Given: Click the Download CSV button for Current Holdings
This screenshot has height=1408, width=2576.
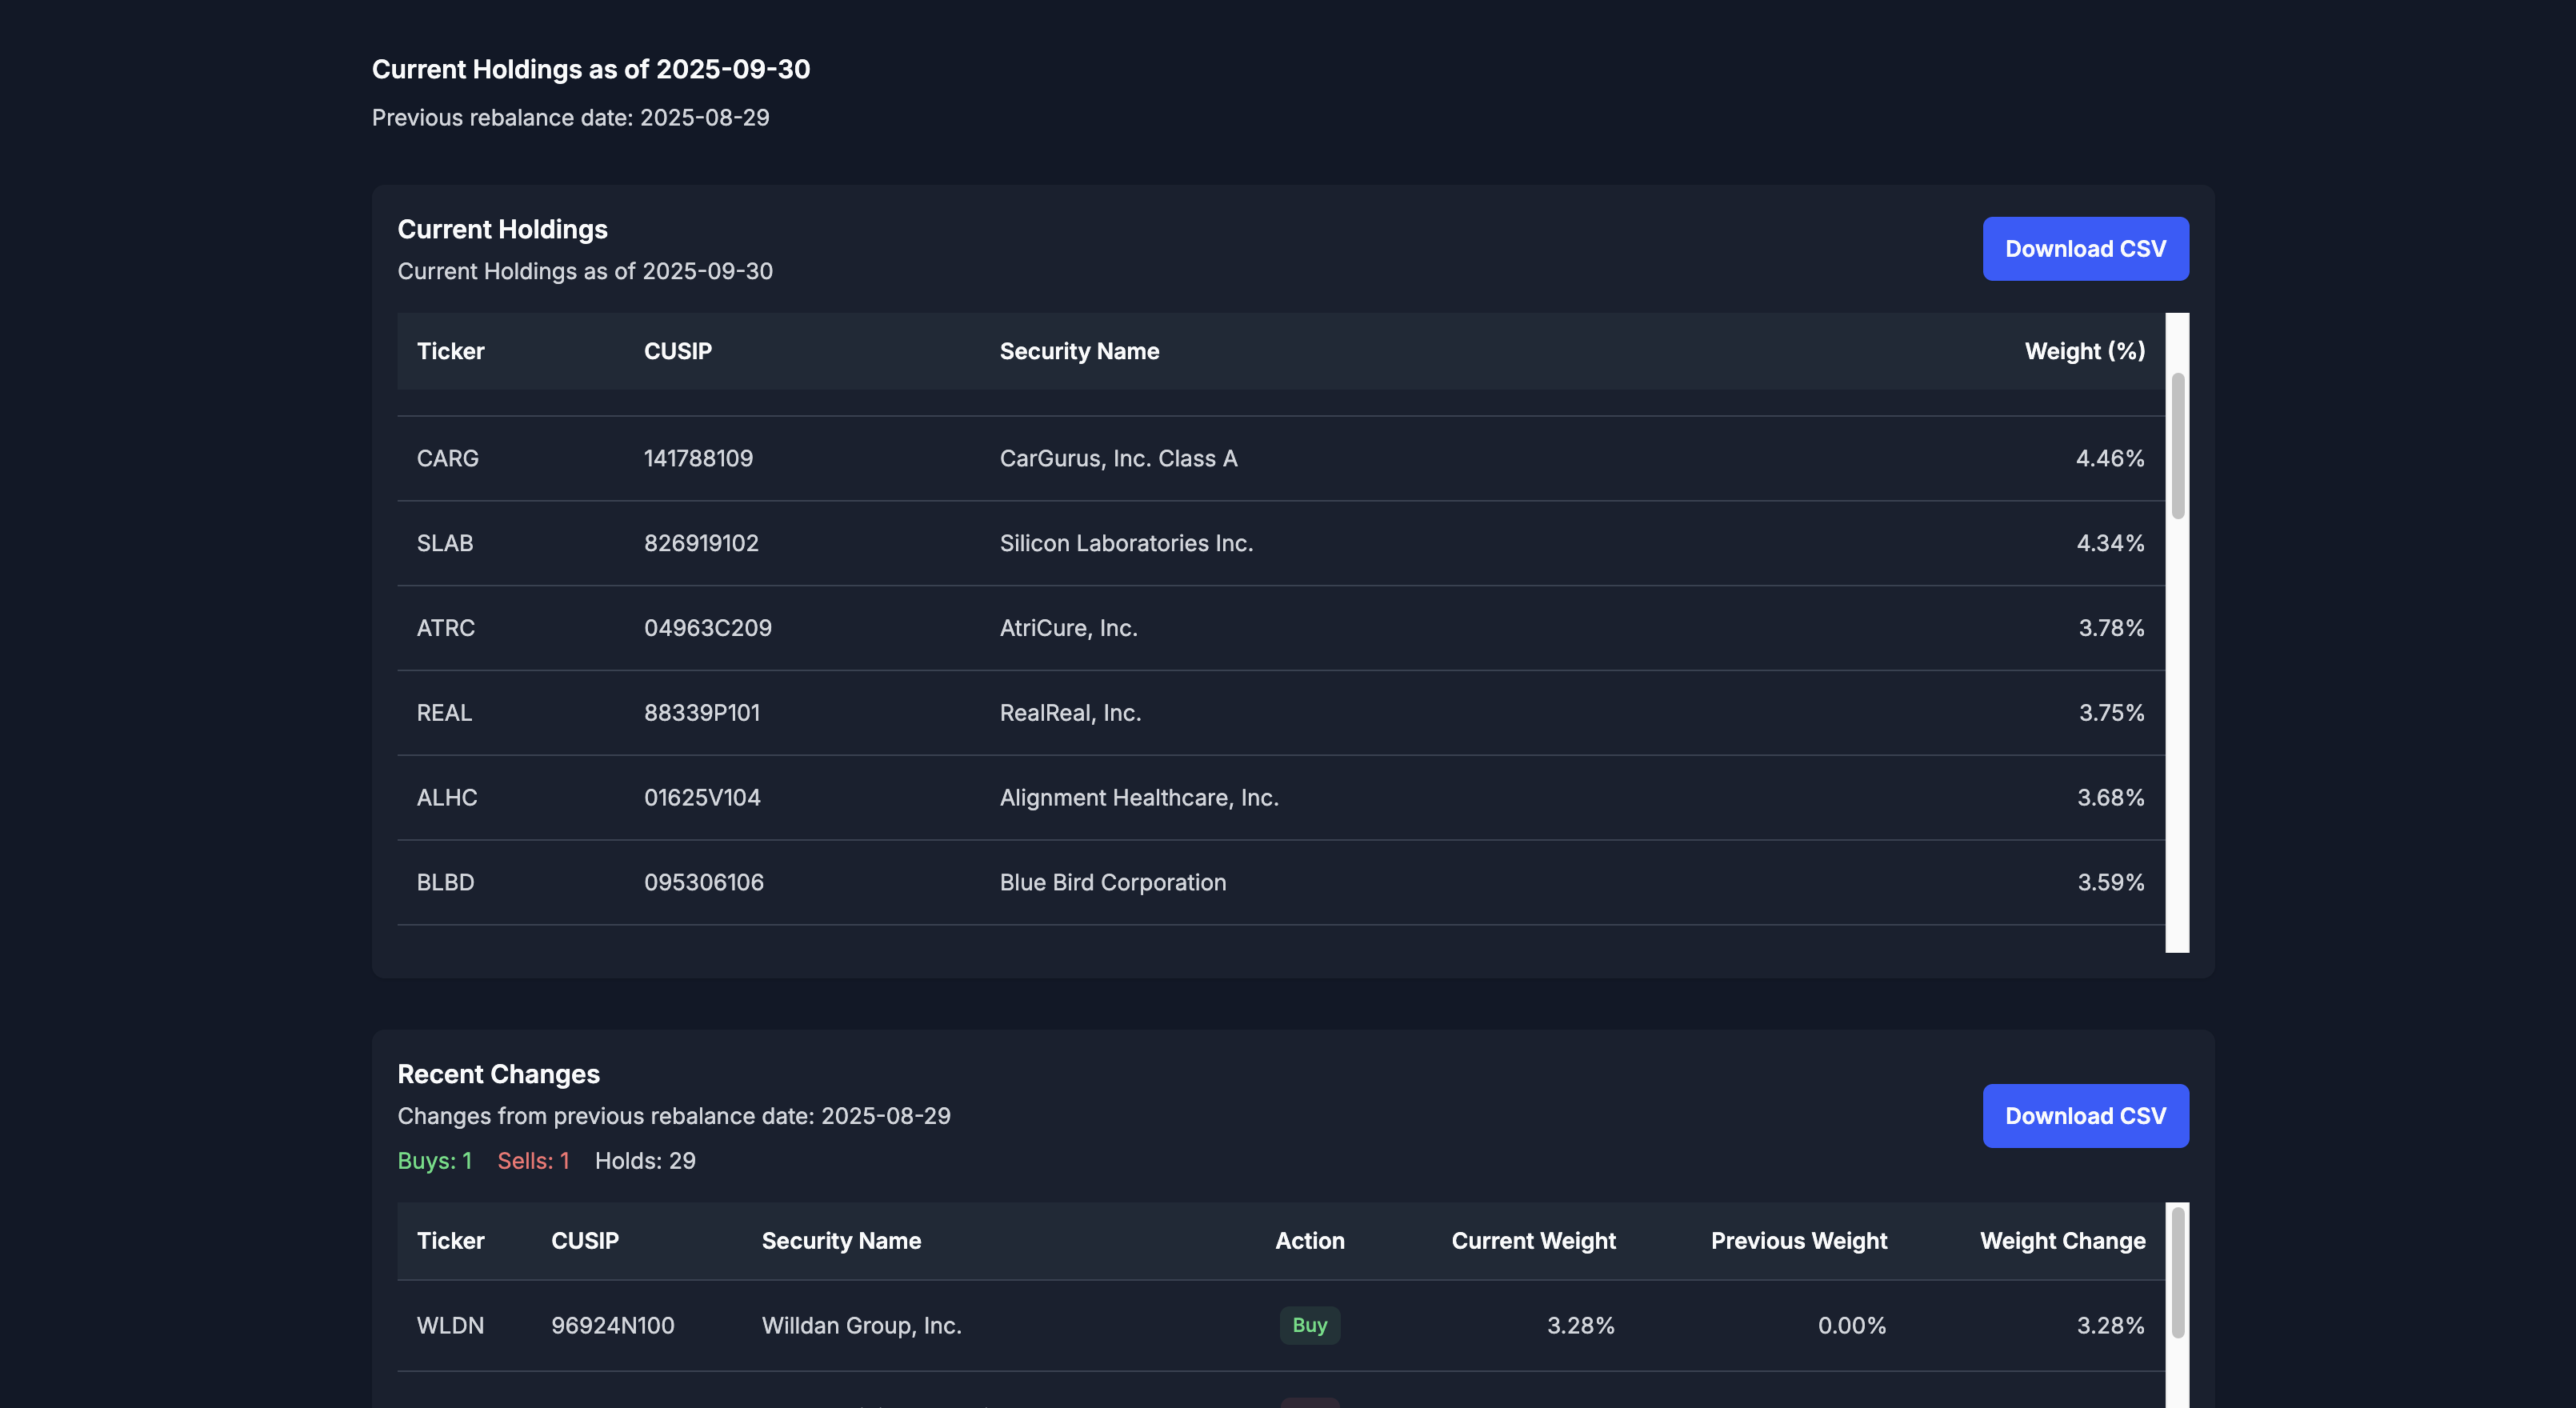Looking at the screenshot, I should pyautogui.click(x=2085, y=248).
